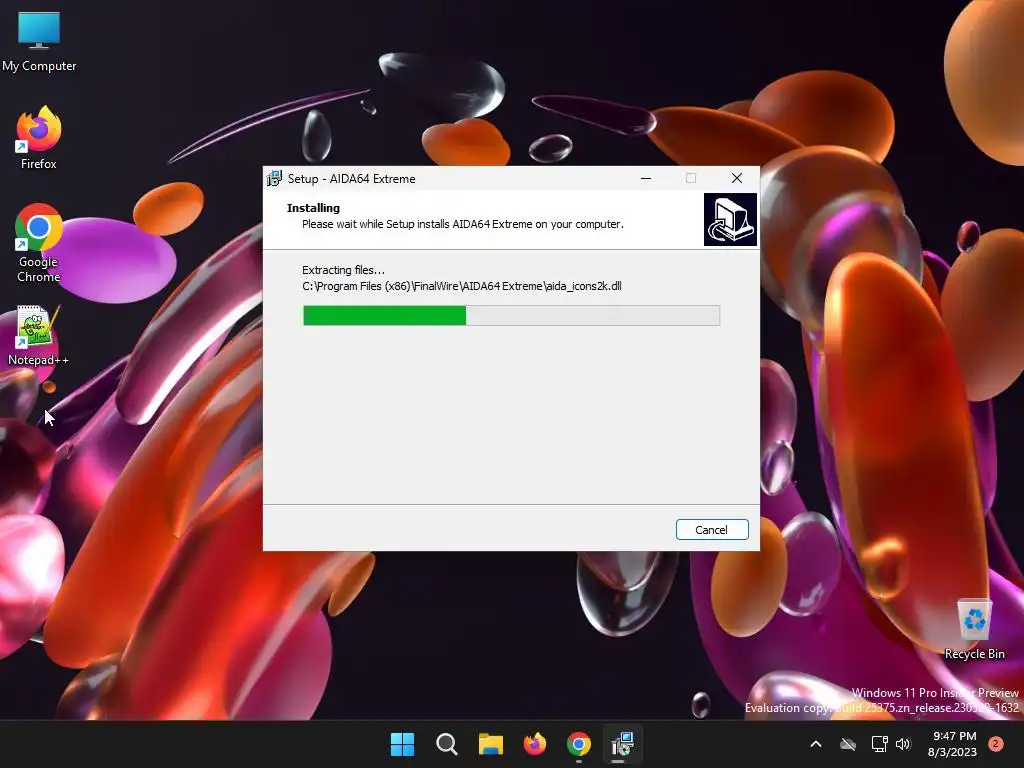Open the volume speaker tray icon
This screenshot has width=1024, height=768.
[903, 744]
